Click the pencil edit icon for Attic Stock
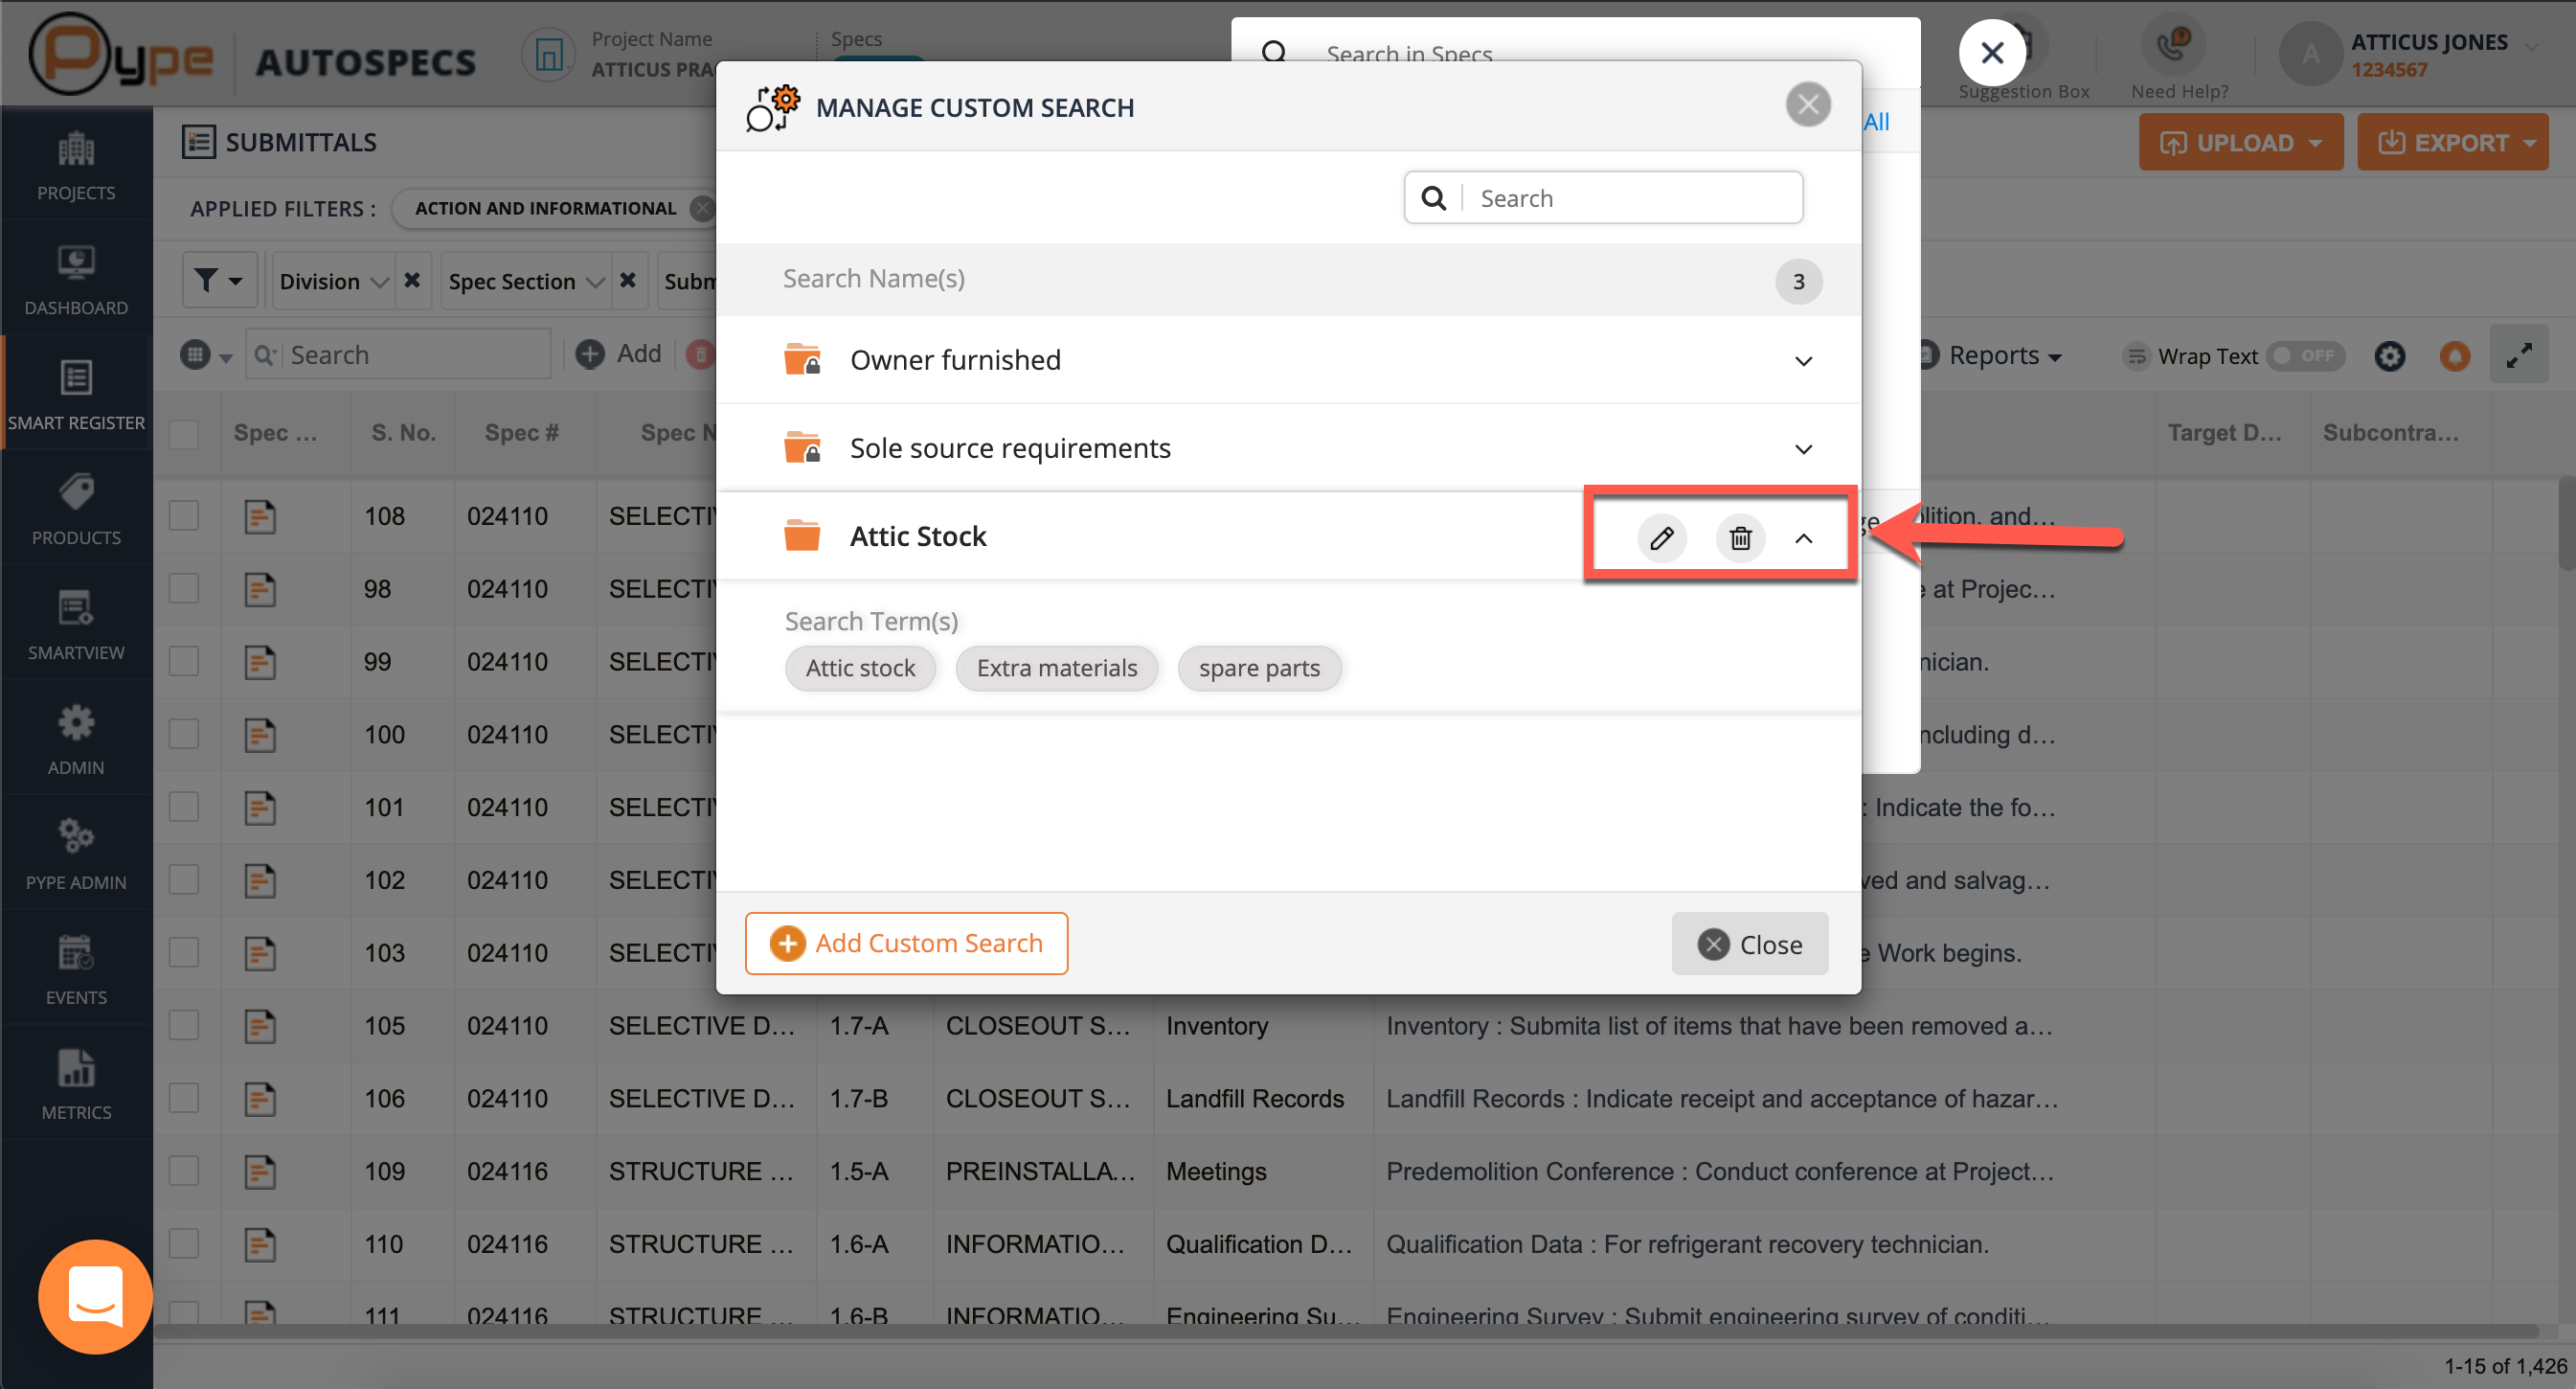Image resolution: width=2576 pixels, height=1389 pixels. click(x=1661, y=538)
